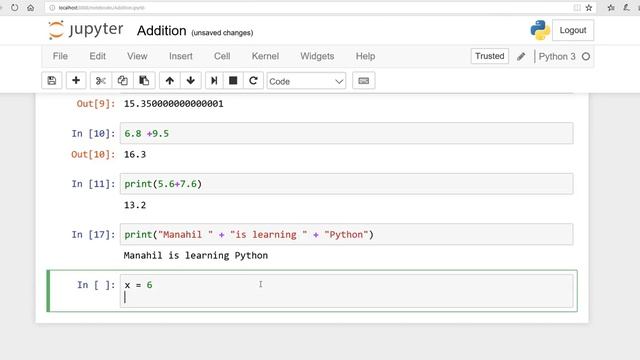Click the save and checkpoint icon
Screen dimensions: 640x360
pos(52,81)
